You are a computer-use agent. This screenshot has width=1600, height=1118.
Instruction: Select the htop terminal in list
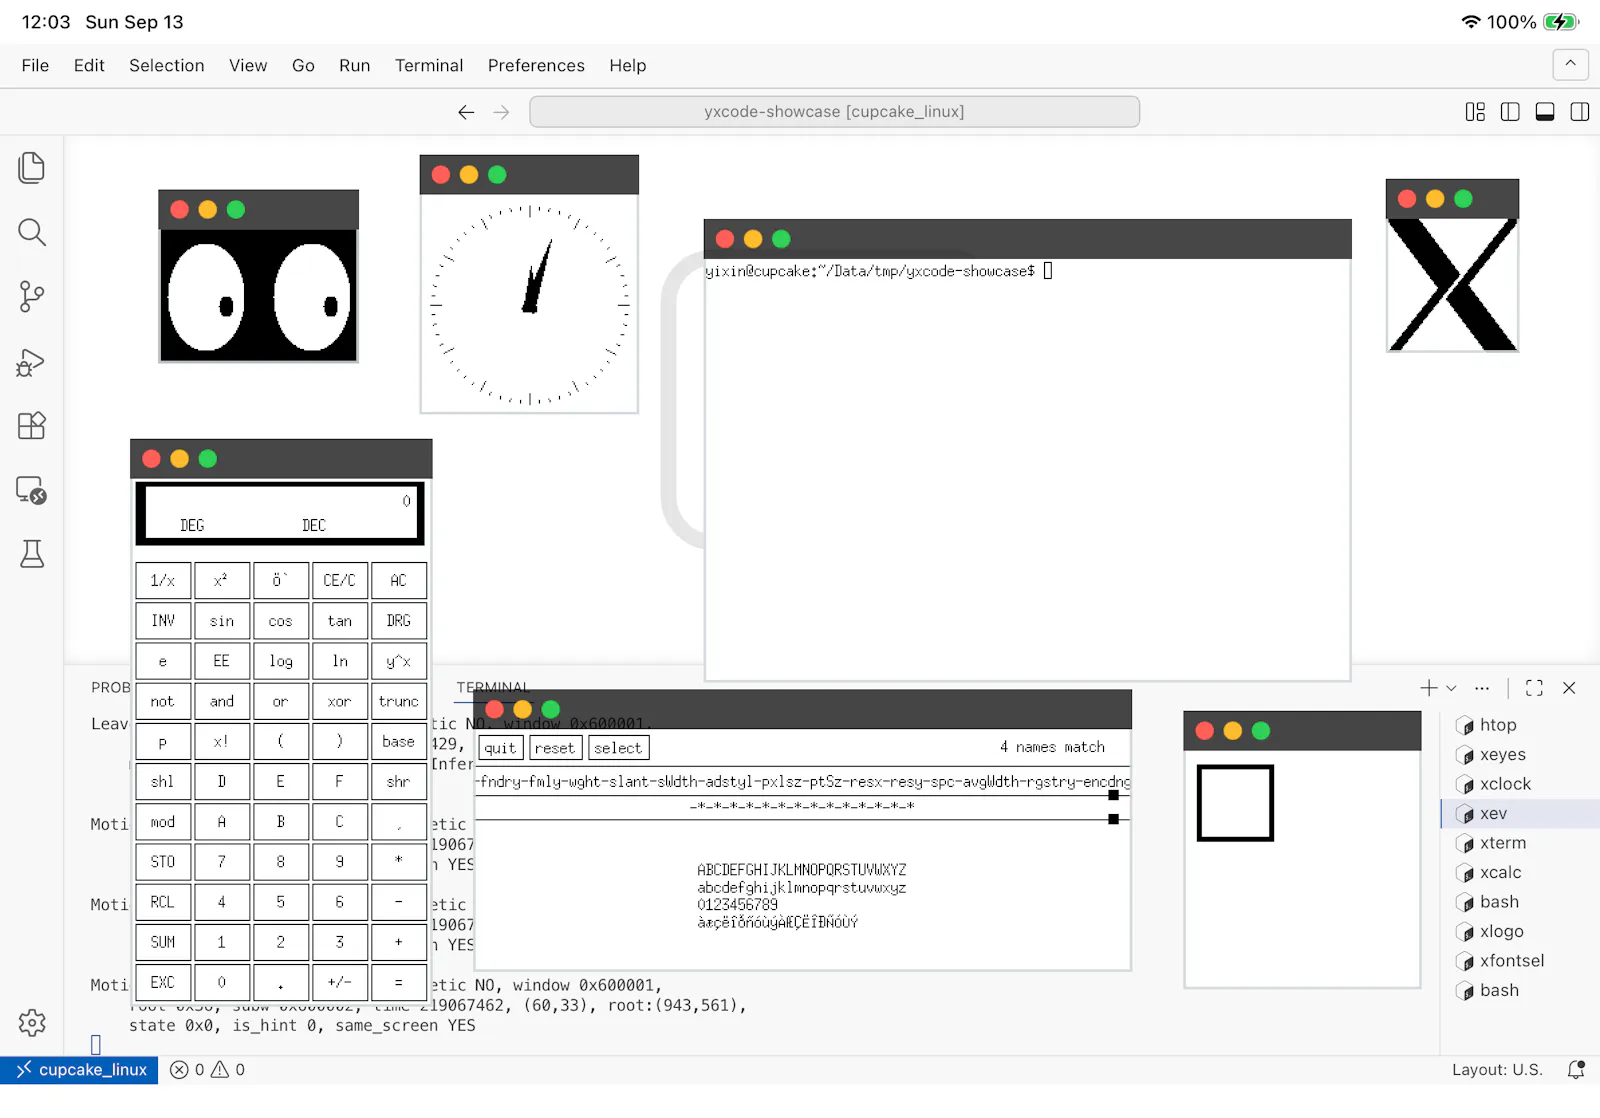click(x=1520, y=725)
